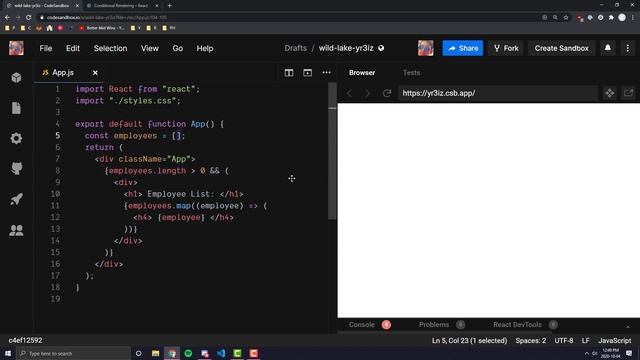Bookmark page with Chrome star icon

tap(566, 18)
